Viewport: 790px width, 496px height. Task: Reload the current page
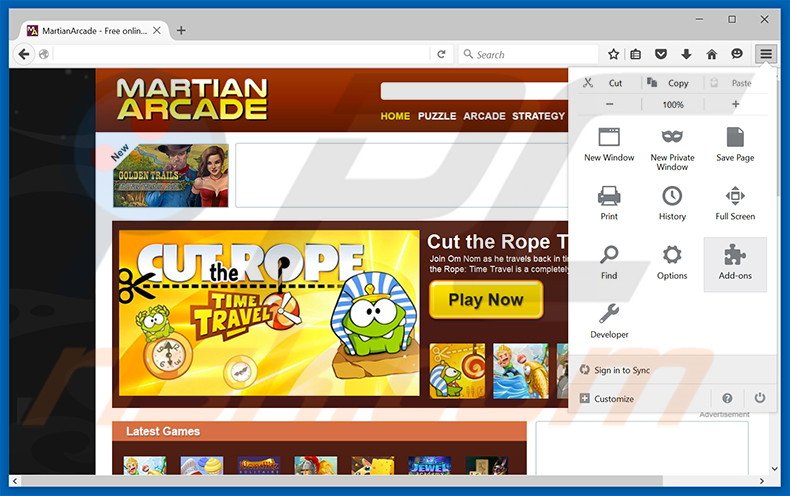tap(441, 54)
